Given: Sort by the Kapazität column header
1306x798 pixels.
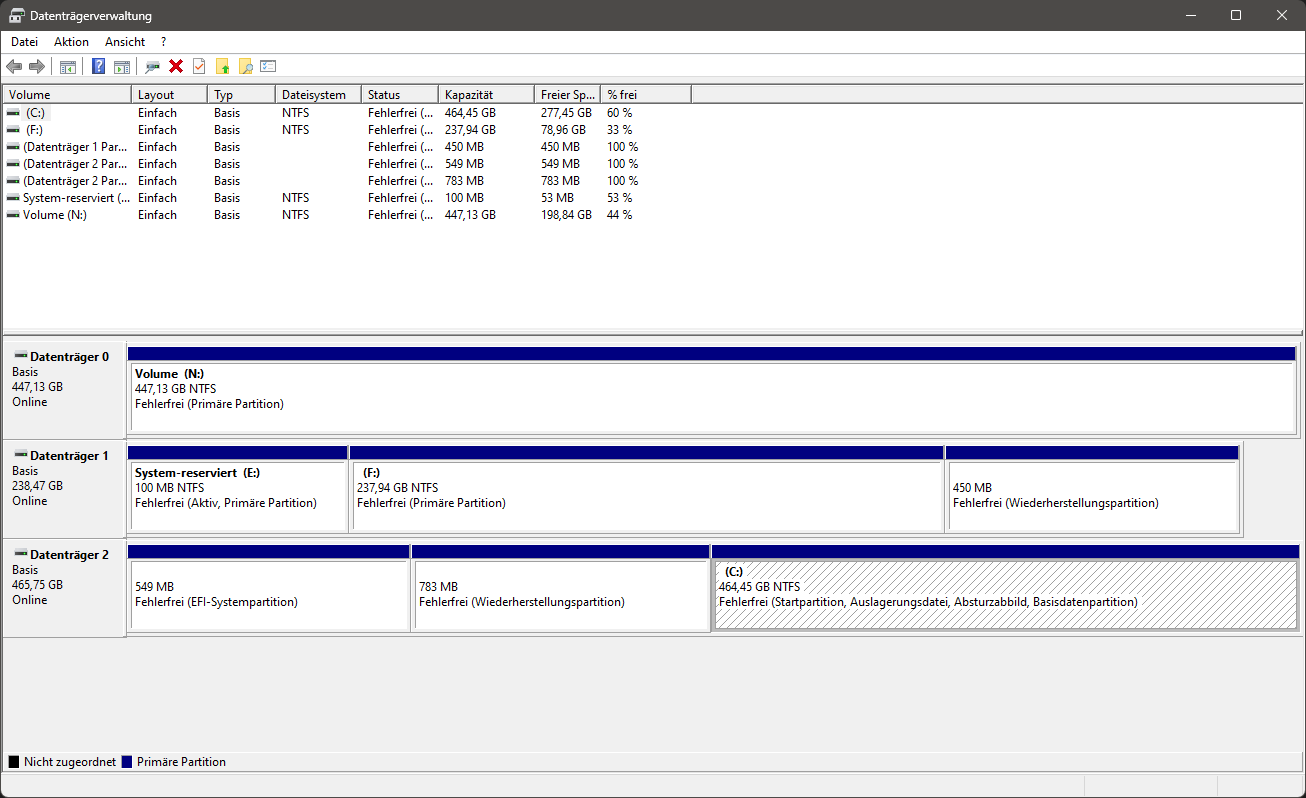Looking at the screenshot, I should click(x=486, y=95).
